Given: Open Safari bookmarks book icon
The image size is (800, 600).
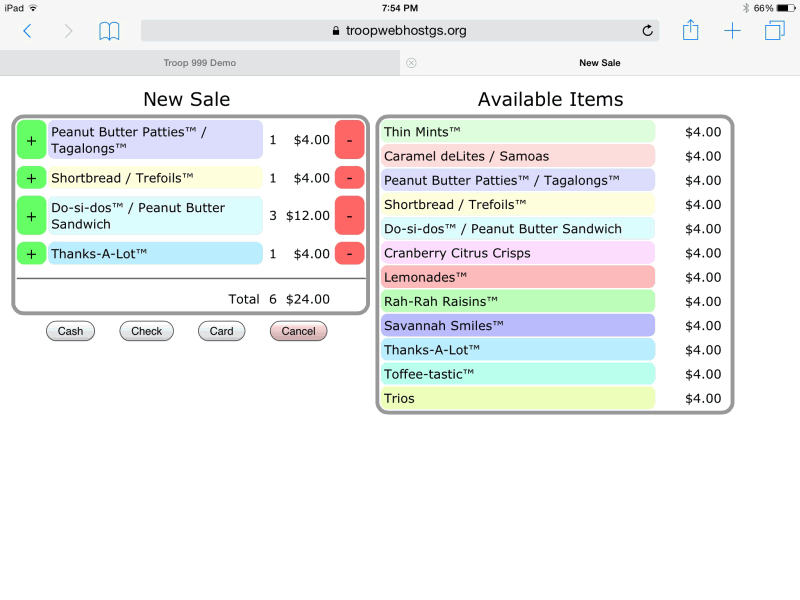Looking at the screenshot, I should pyautogui.click(x=109, y=31).
